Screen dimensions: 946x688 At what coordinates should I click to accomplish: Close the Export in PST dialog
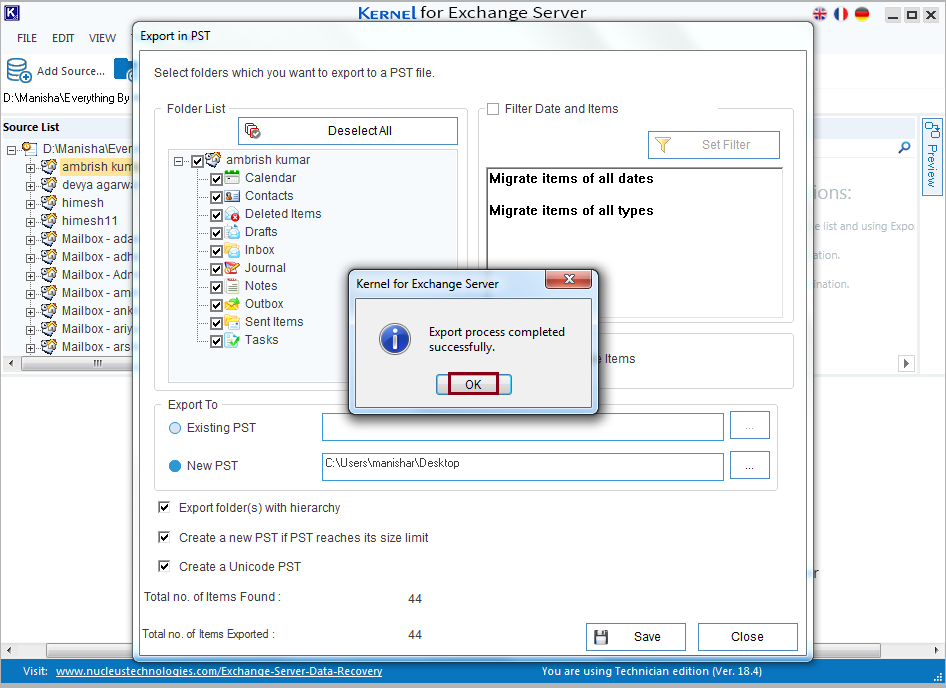click(x=748, y=637)
